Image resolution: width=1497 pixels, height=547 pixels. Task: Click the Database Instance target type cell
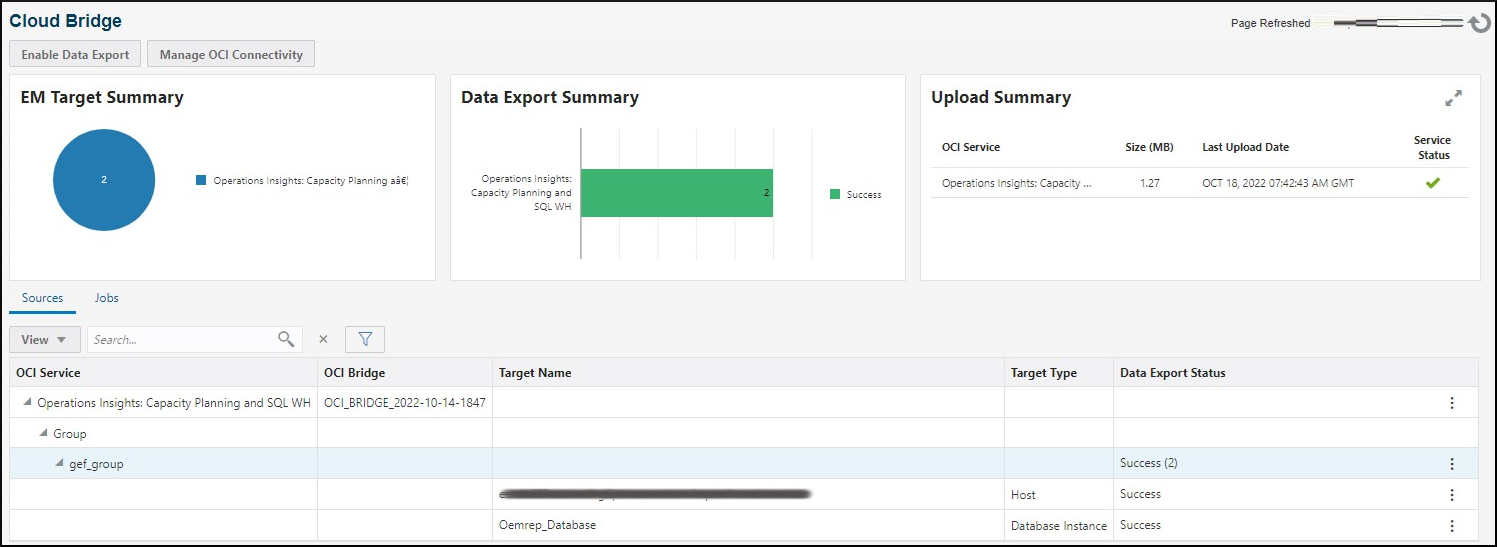click(1059, 525)
